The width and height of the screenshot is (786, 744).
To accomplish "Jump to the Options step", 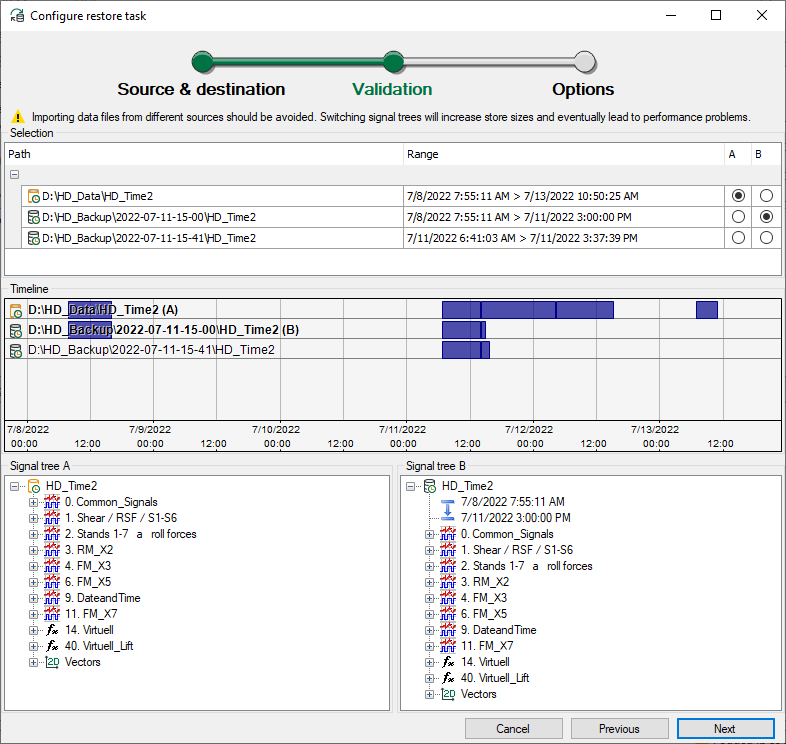I will point(585,63).
